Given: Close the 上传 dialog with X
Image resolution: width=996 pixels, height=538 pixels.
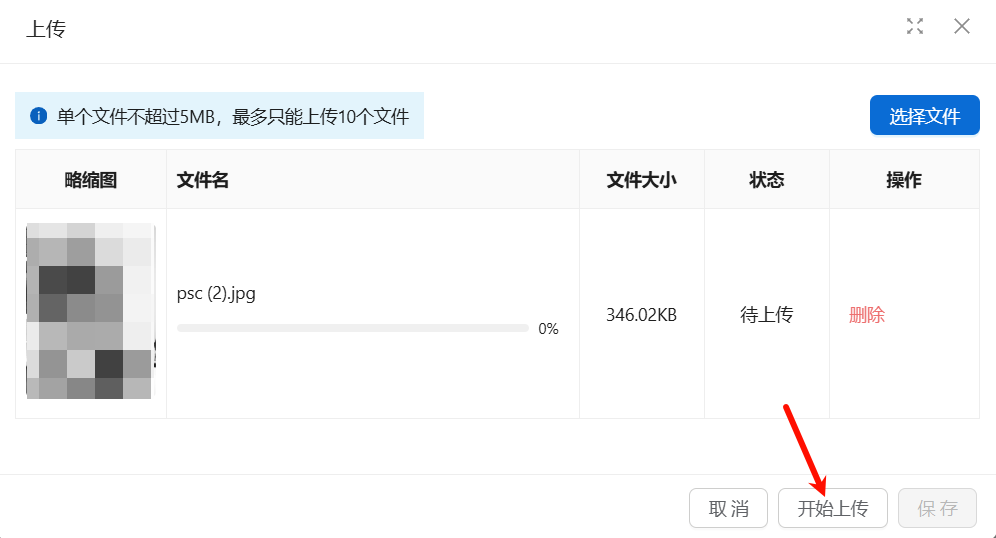Looking at the screenshot, I should click(x=962, y=27).
